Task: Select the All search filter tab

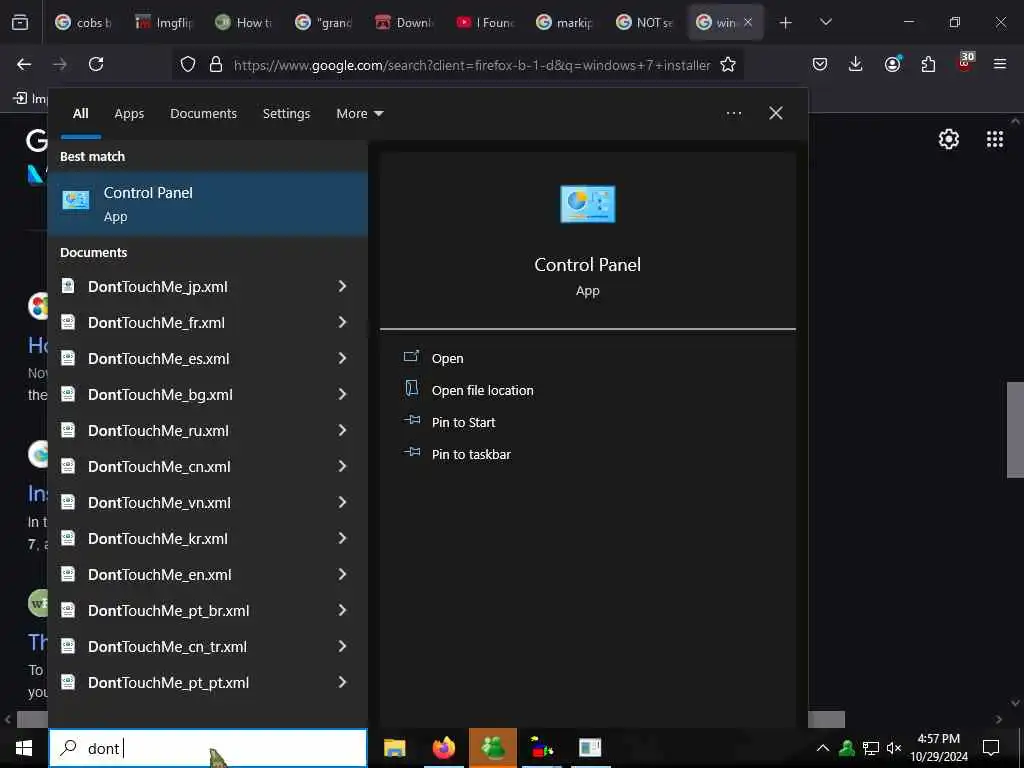Action: 80,114
